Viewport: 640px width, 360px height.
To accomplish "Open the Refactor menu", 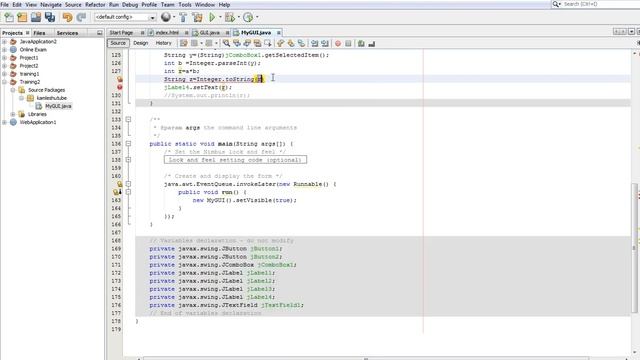I will (x=95, y=4).
